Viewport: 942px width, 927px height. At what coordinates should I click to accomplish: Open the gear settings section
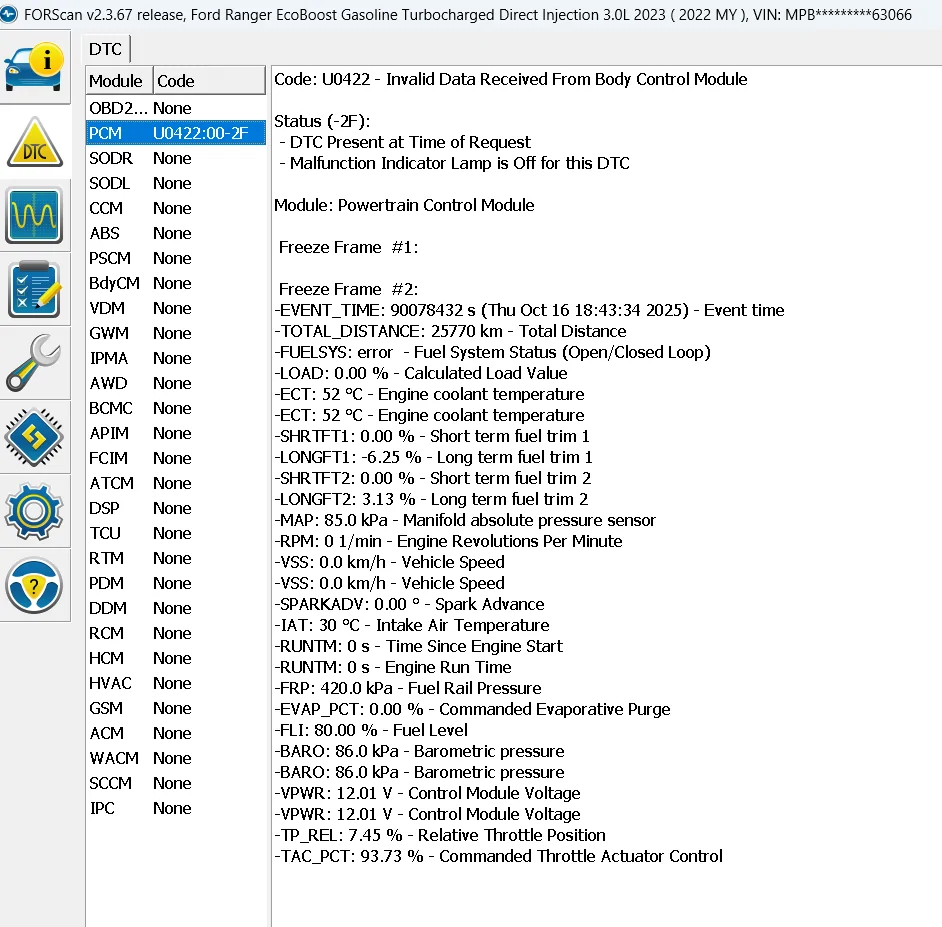point(35,510)
